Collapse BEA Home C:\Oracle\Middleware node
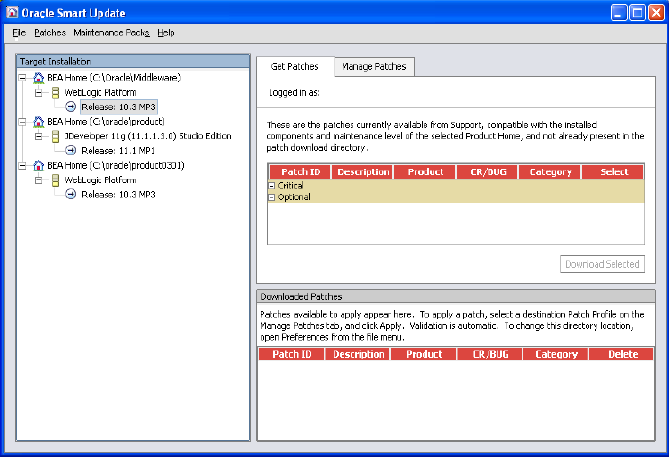The width and height of the screenshot is (669, 457). 22,78
